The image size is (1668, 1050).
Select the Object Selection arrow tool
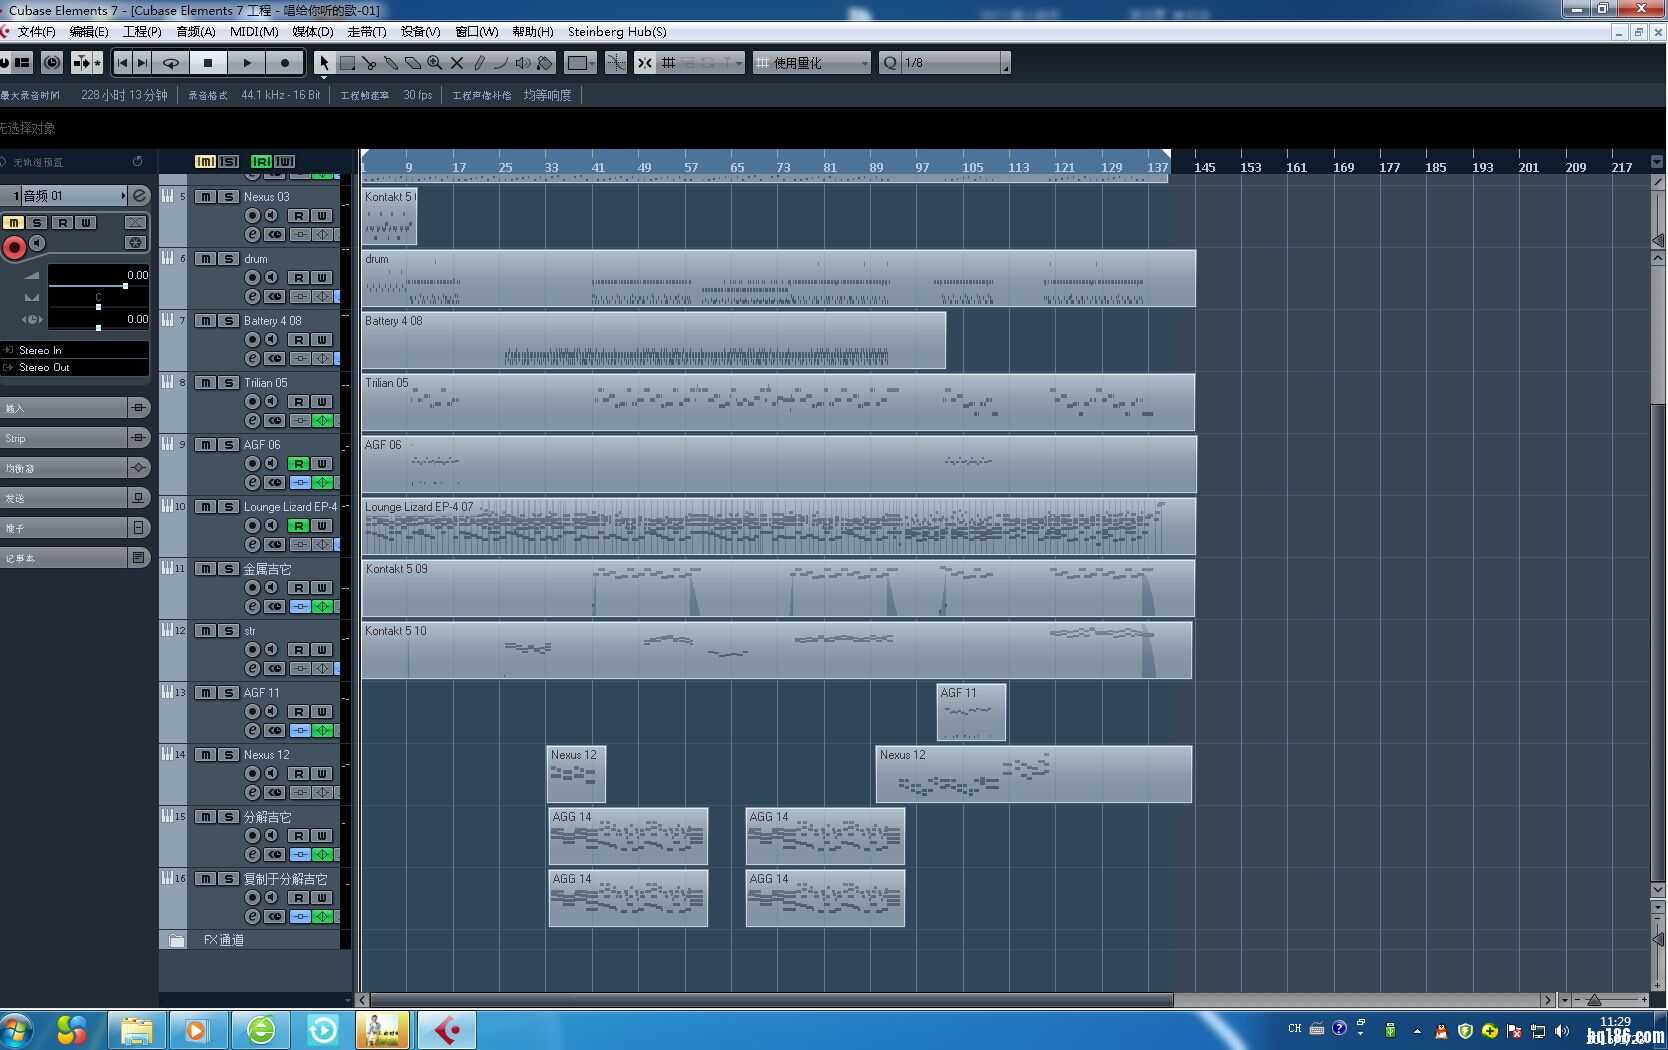(x=323, y=63)
